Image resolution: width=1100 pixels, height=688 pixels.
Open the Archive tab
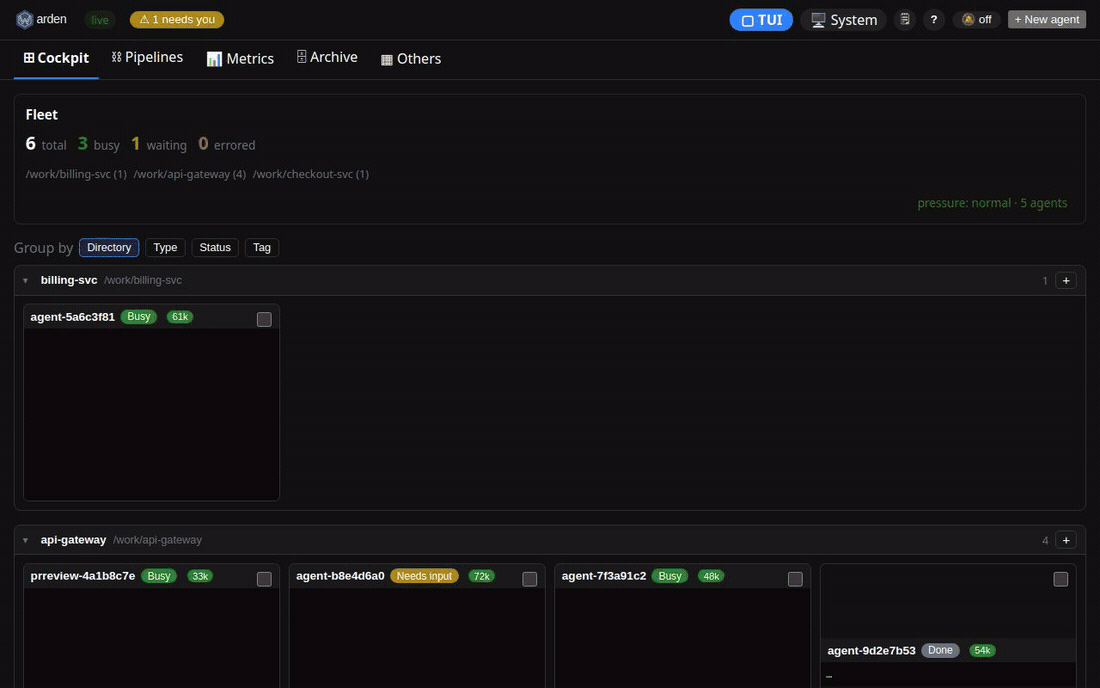click(x=327, y=58)
